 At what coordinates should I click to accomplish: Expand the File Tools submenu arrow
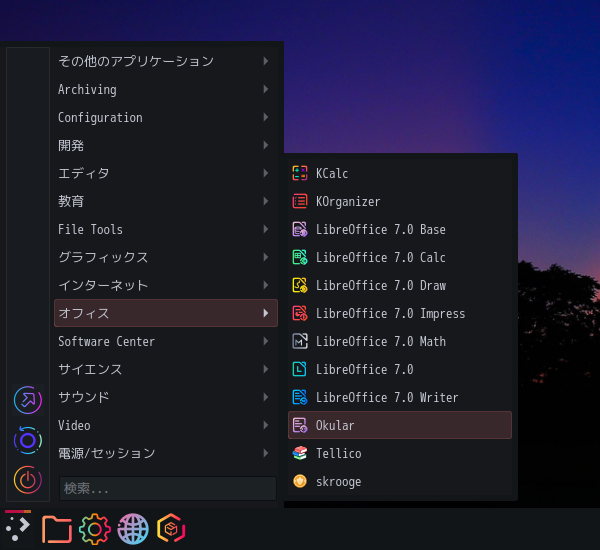[x=266, y=229]
